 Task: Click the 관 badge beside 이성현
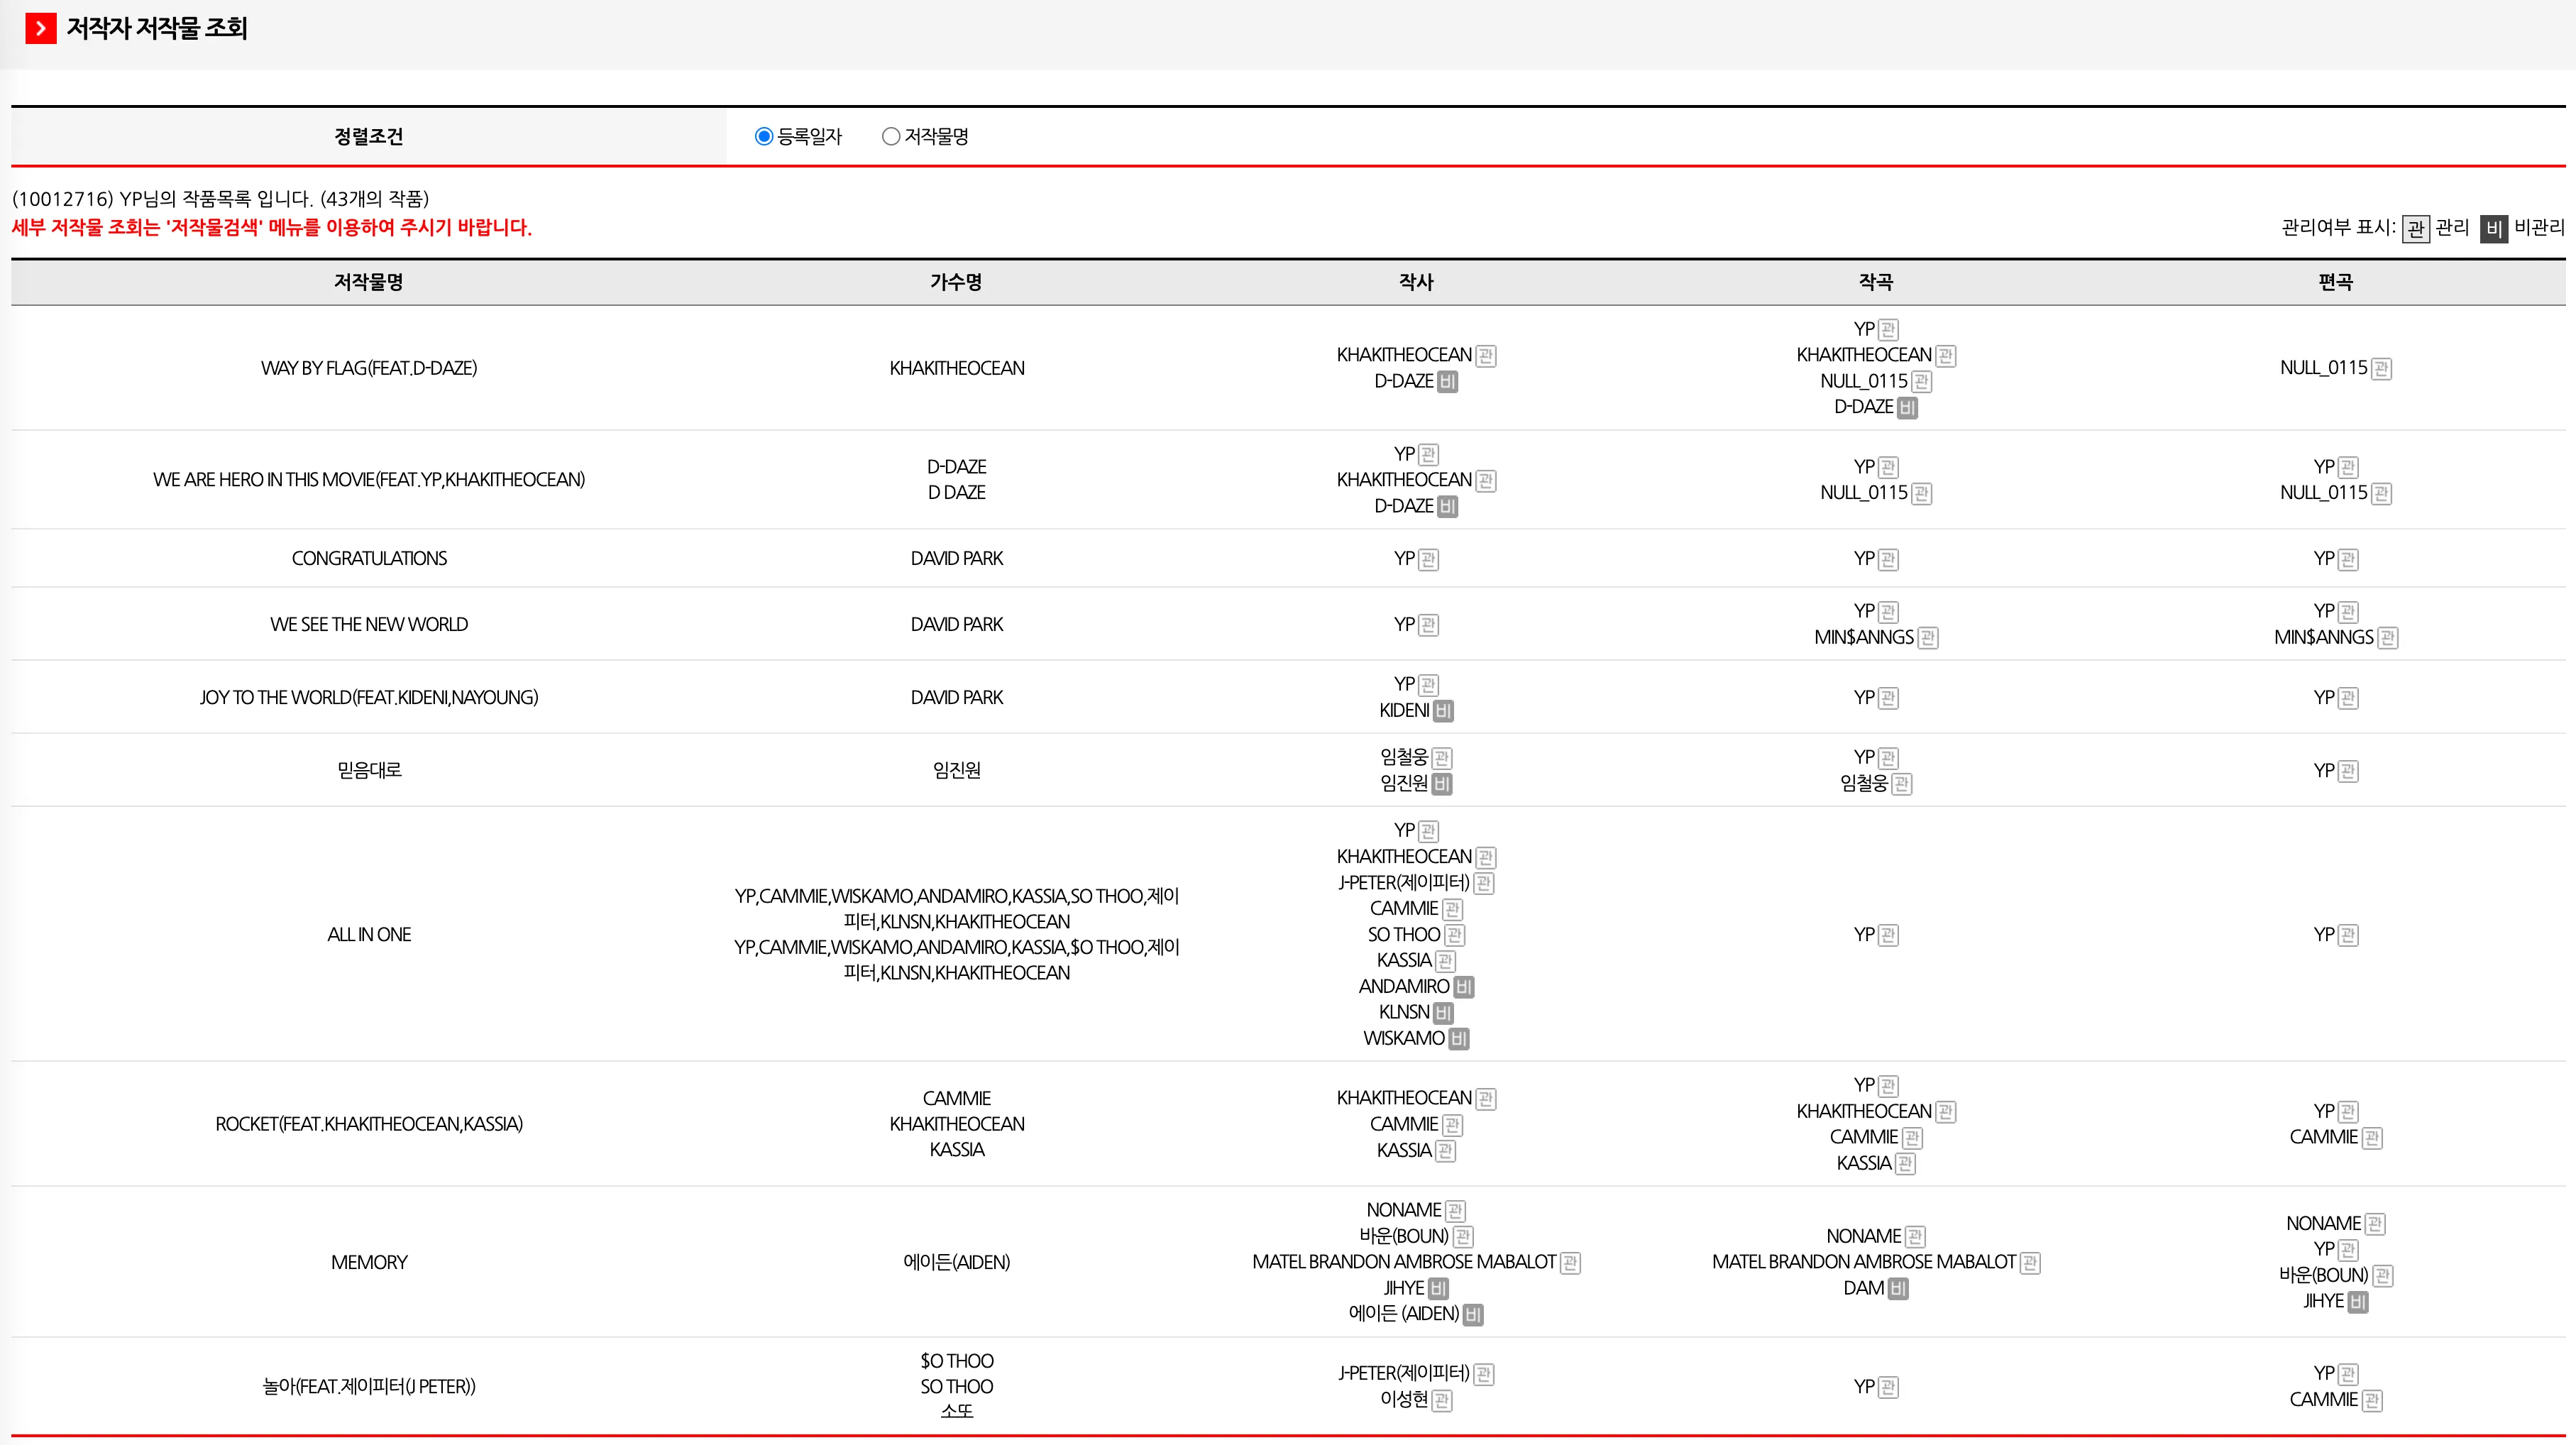(1441, 1400)
